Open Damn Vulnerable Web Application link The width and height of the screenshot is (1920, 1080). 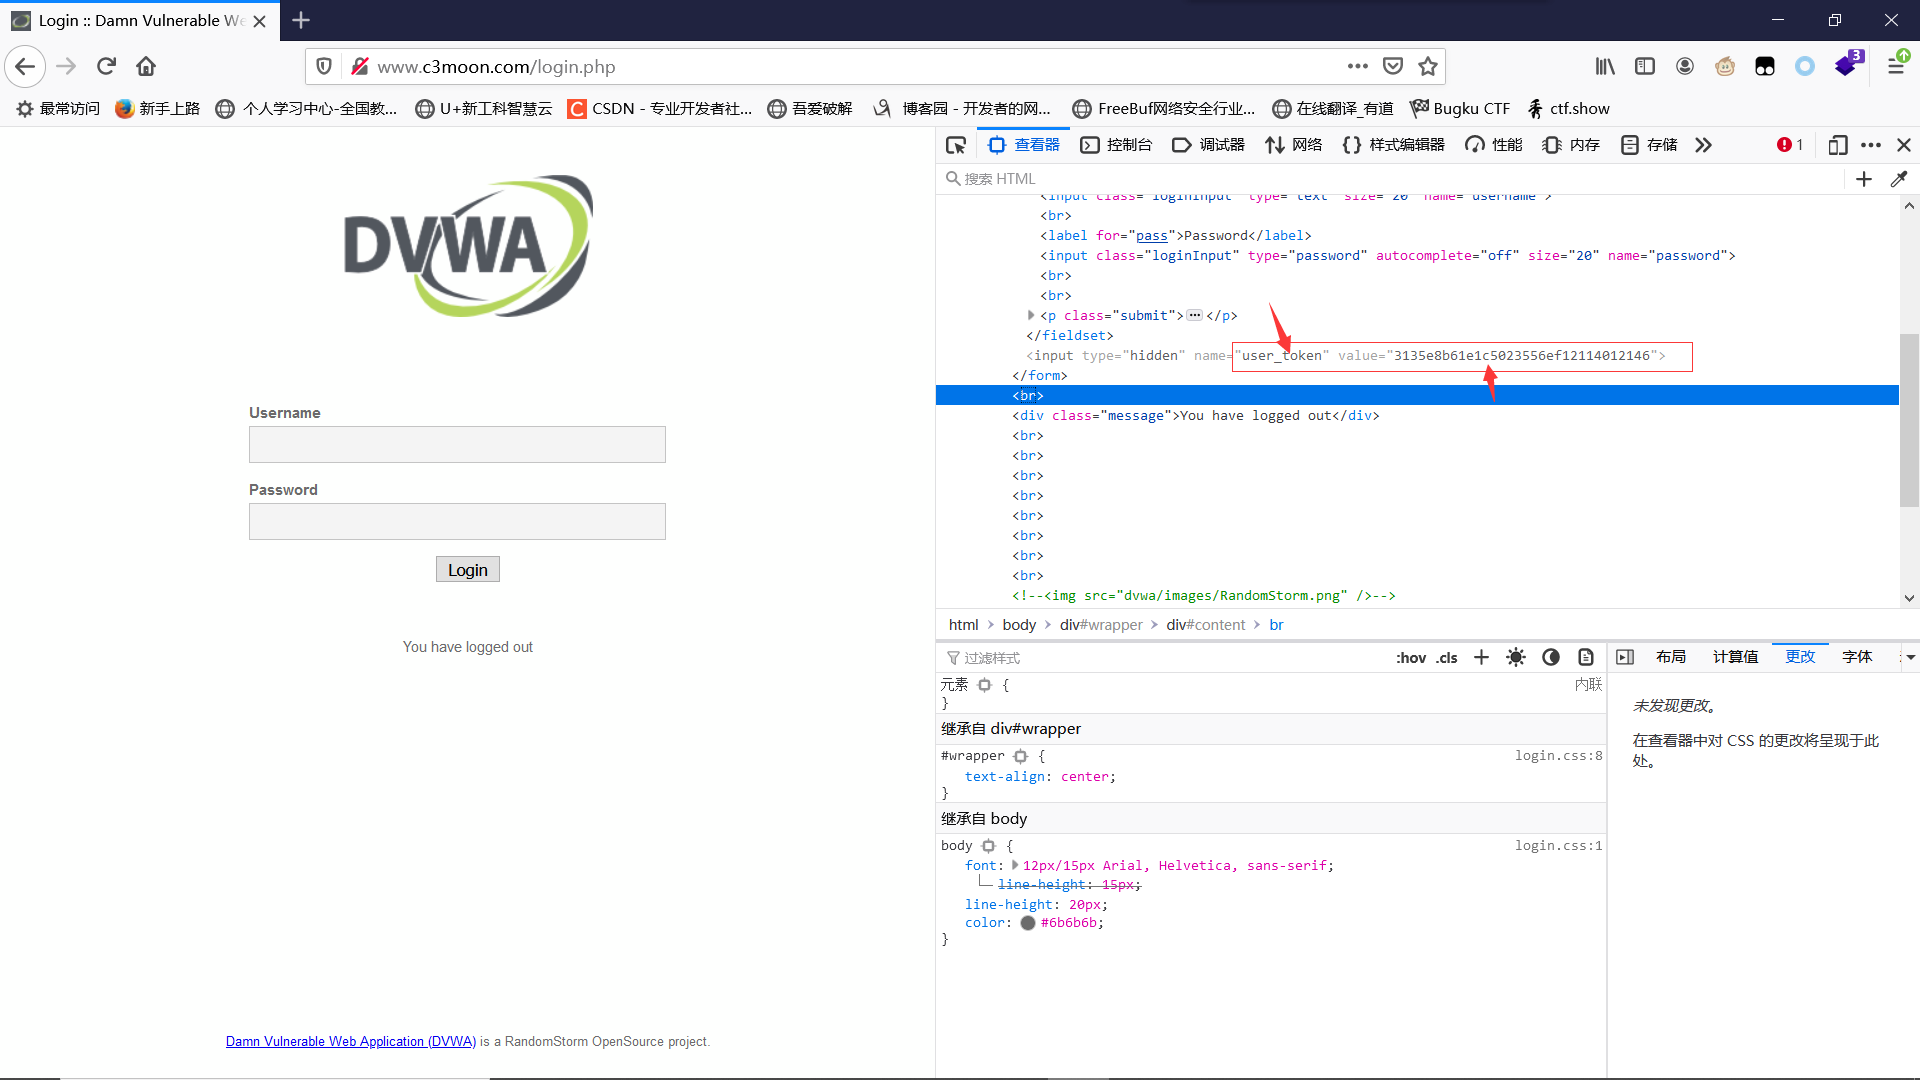[351, 1042]
